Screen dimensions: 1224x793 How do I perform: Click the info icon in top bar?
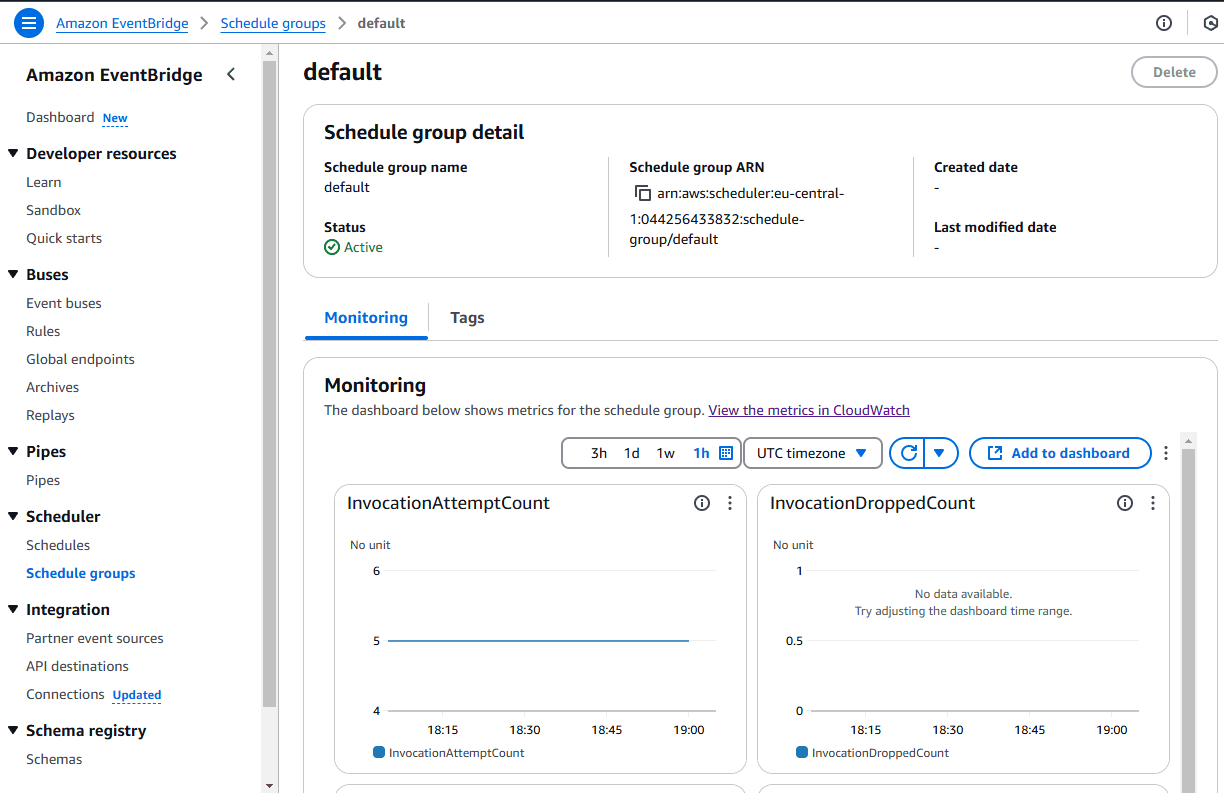coord(1164,23)
